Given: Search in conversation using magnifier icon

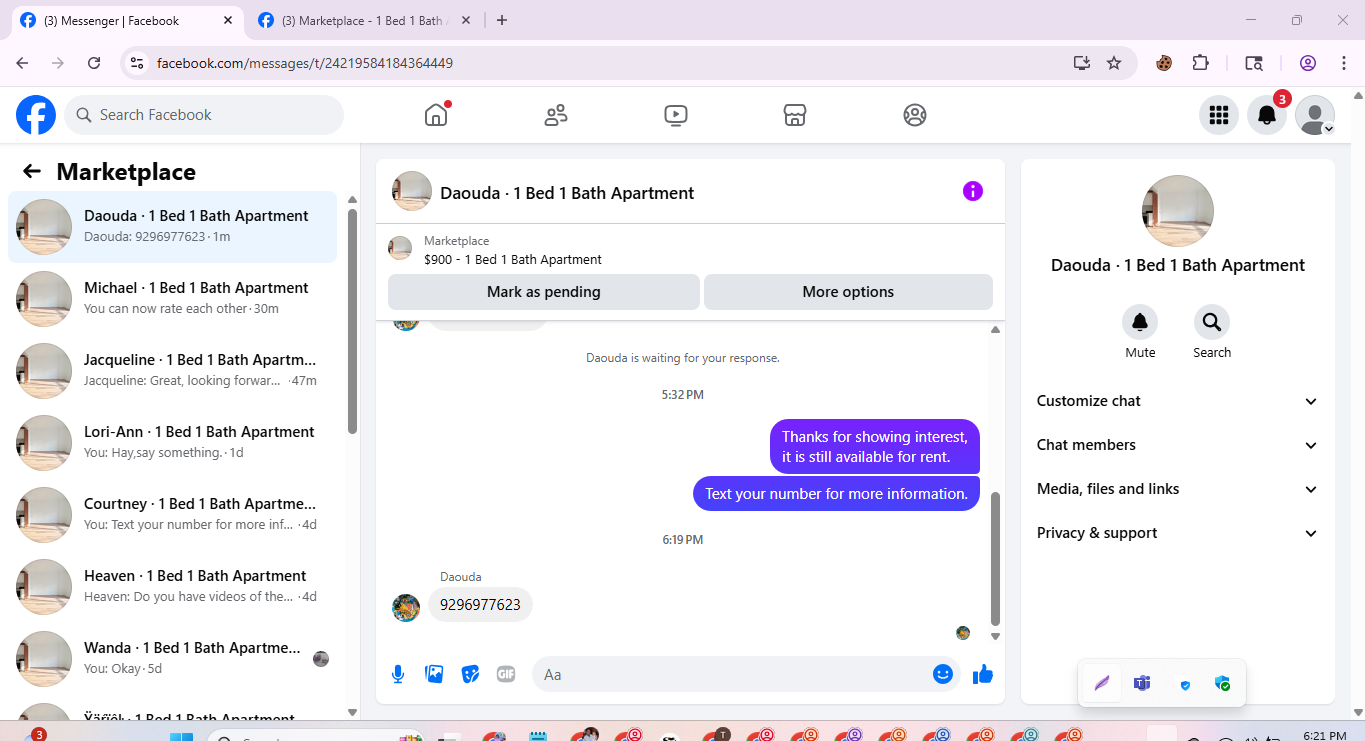Looking at the screenshot, I should click(1212, 322).
